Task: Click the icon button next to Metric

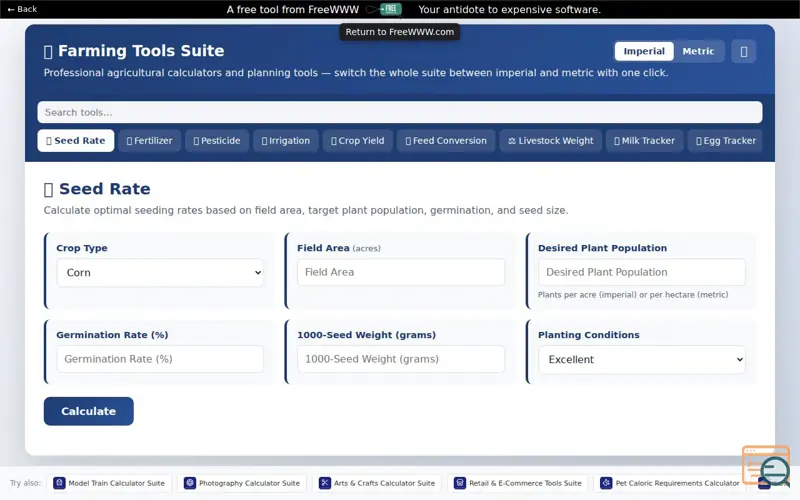Action: (x=743, y=52)
